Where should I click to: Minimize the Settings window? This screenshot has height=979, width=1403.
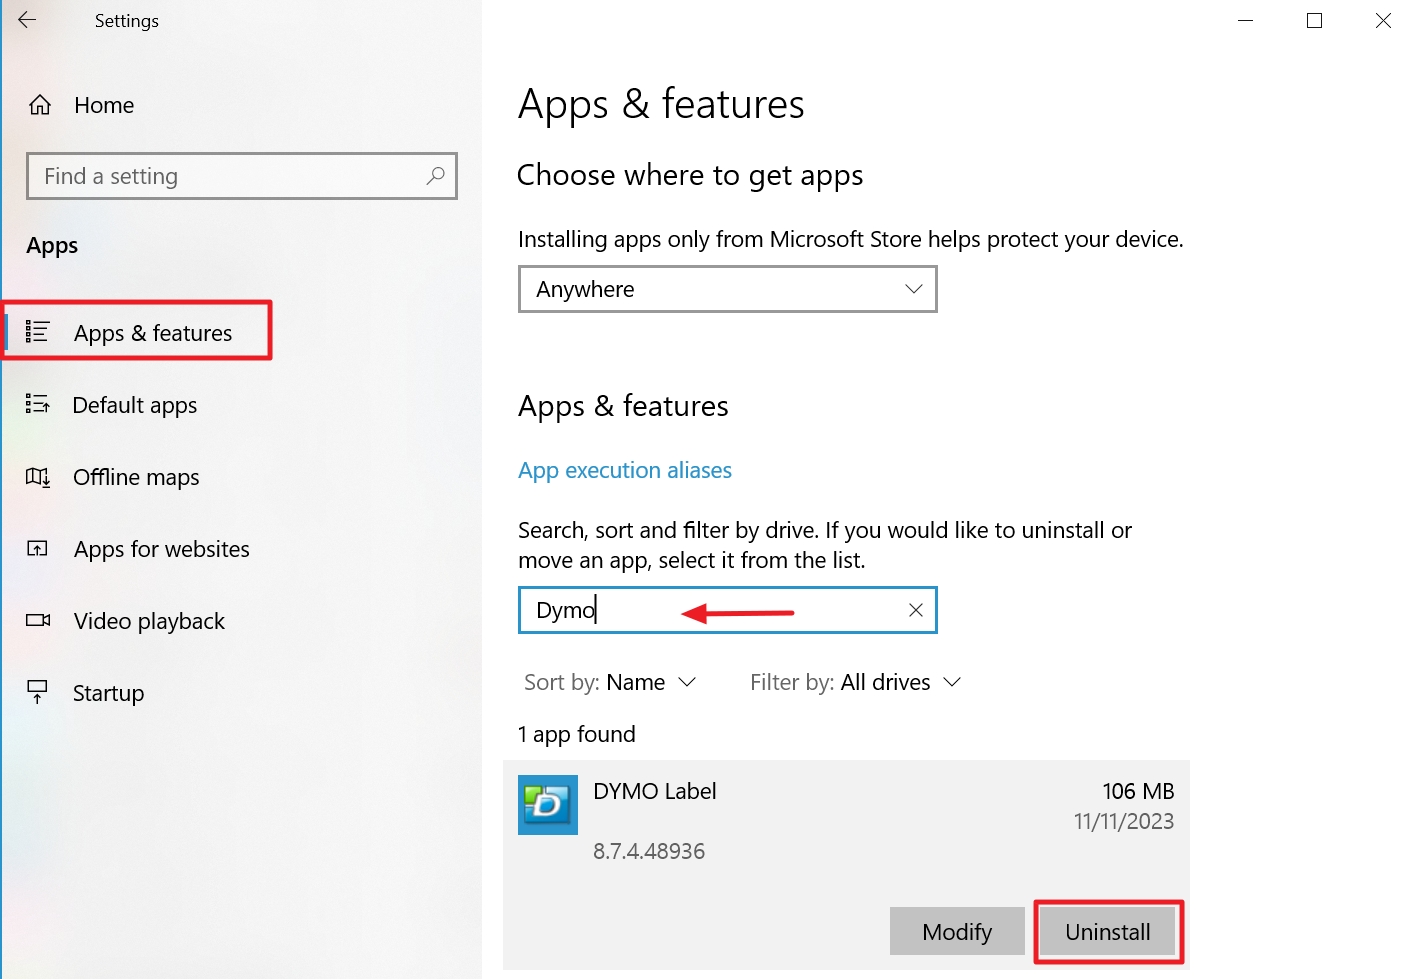[x=1245, y=20]
